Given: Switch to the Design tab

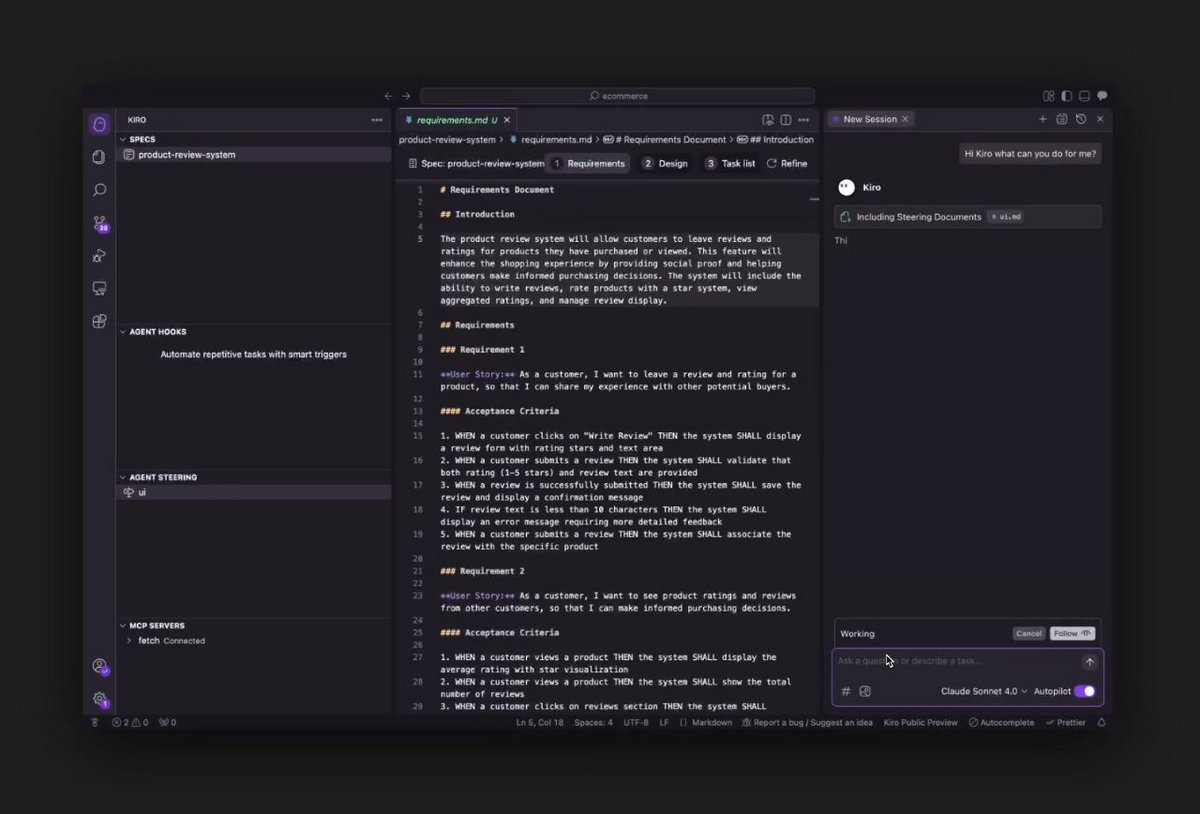Looking at the screenshot, I should [x=666, y=163].
